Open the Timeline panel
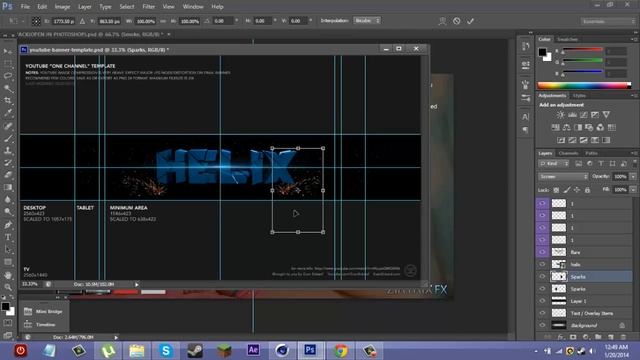This screenshot has height=360, width=640. click(40, 324)
